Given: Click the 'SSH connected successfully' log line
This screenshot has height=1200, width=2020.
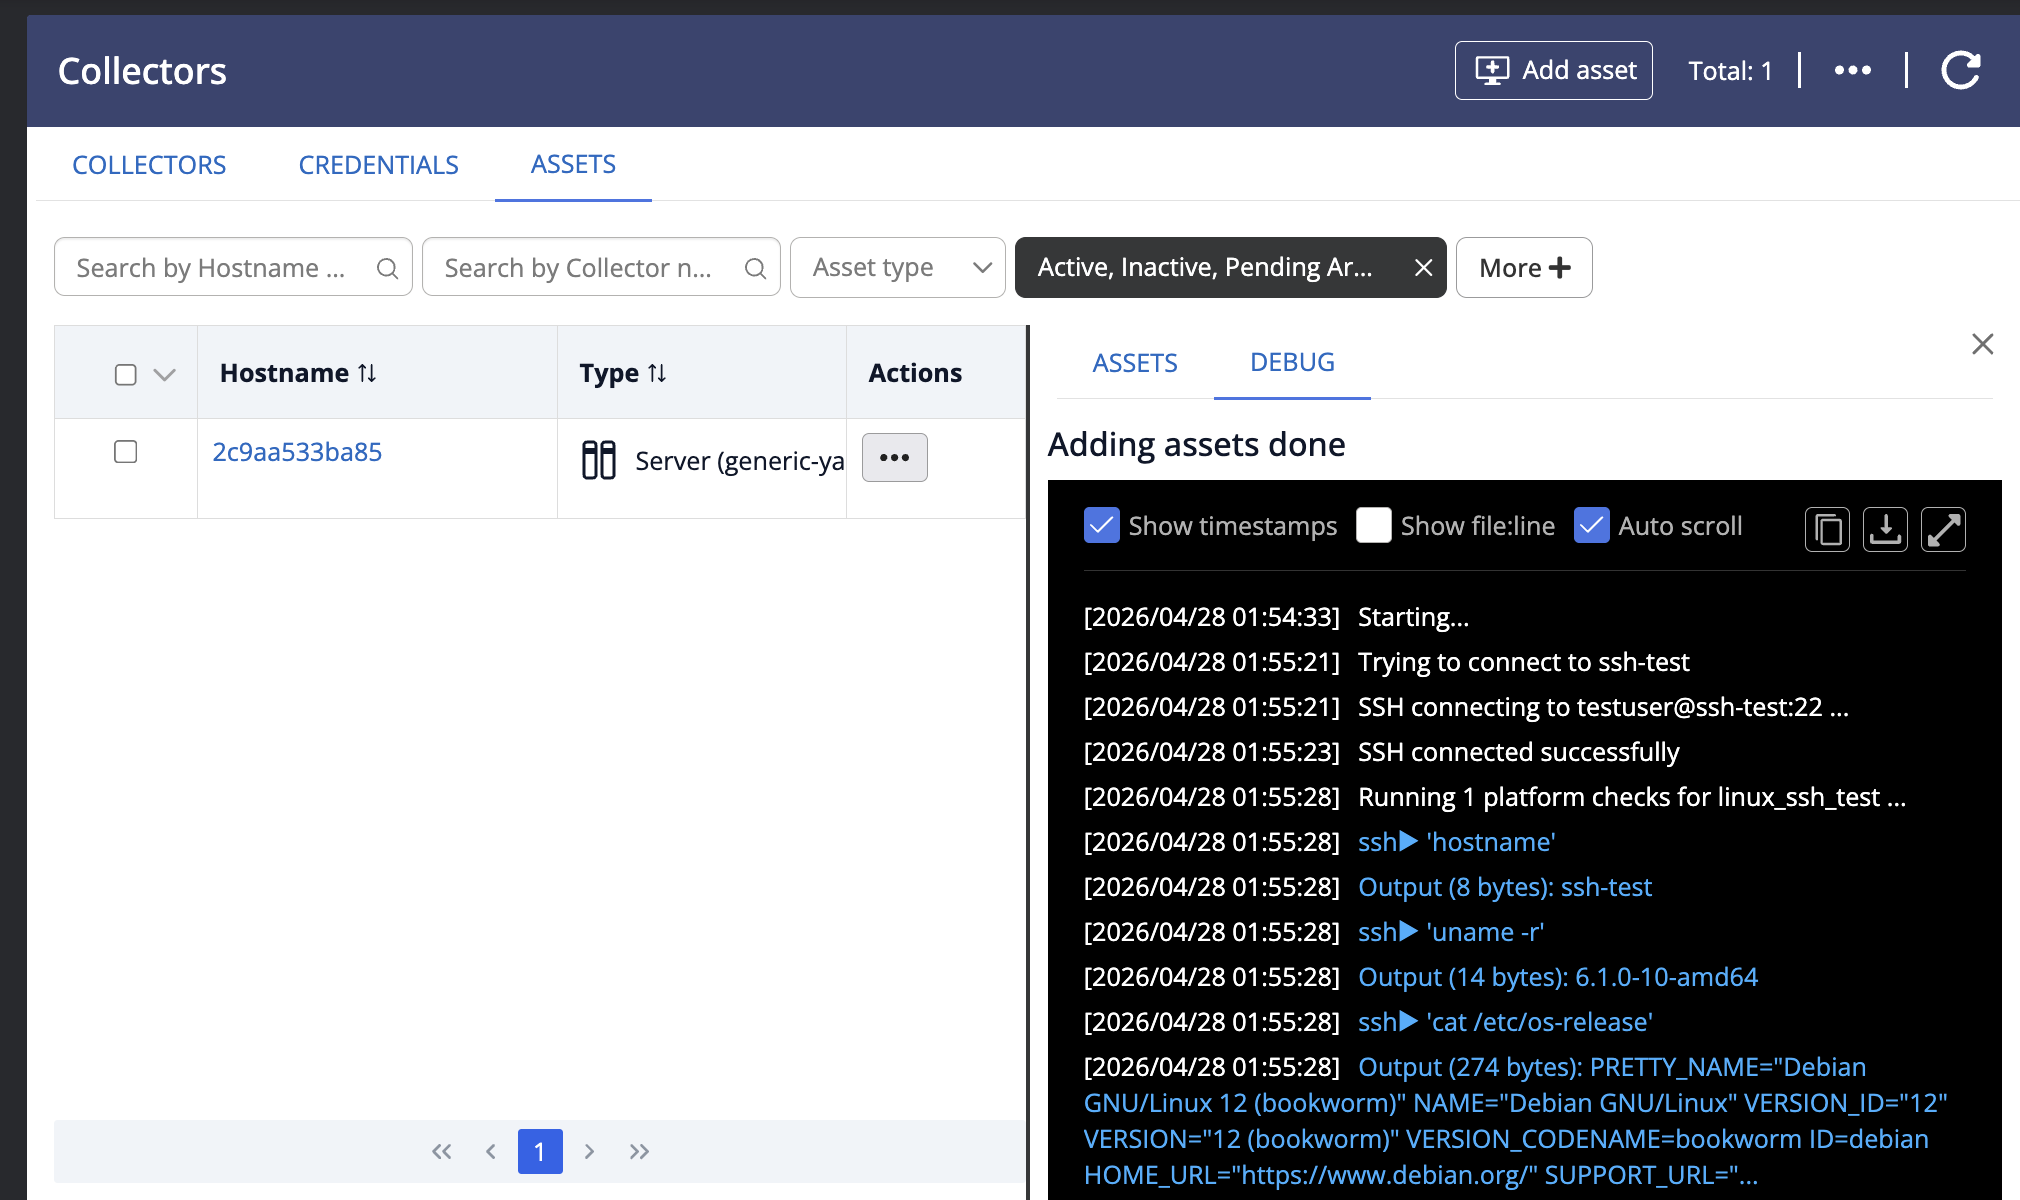Looking at the screenshot, I should (1519, 752).
